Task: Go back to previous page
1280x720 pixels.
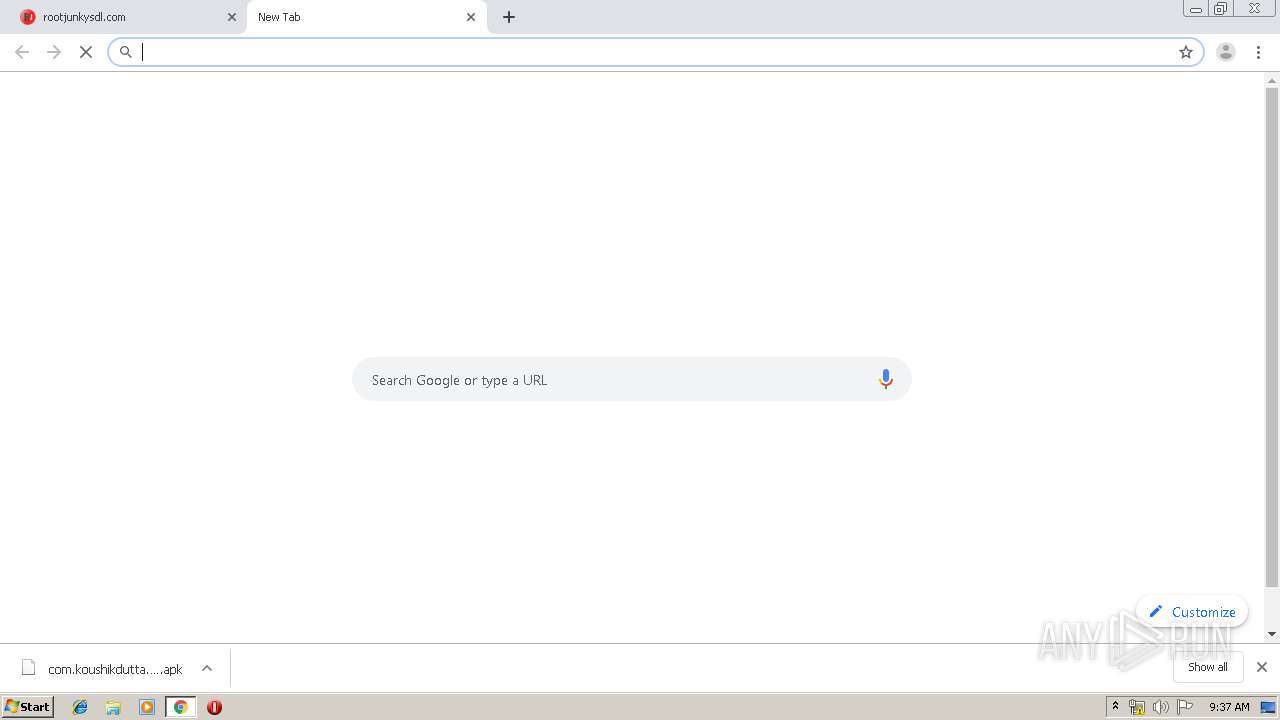Action: click(x=22, y=52)
